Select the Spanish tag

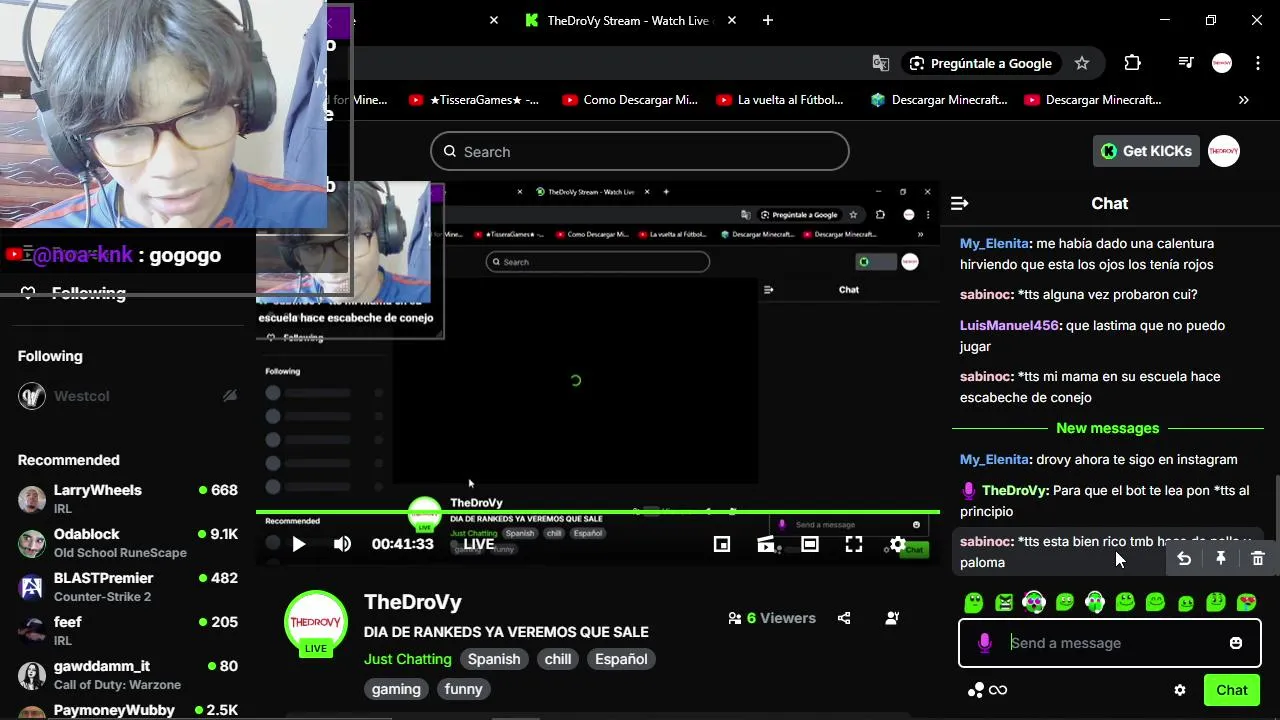(494, 659)
